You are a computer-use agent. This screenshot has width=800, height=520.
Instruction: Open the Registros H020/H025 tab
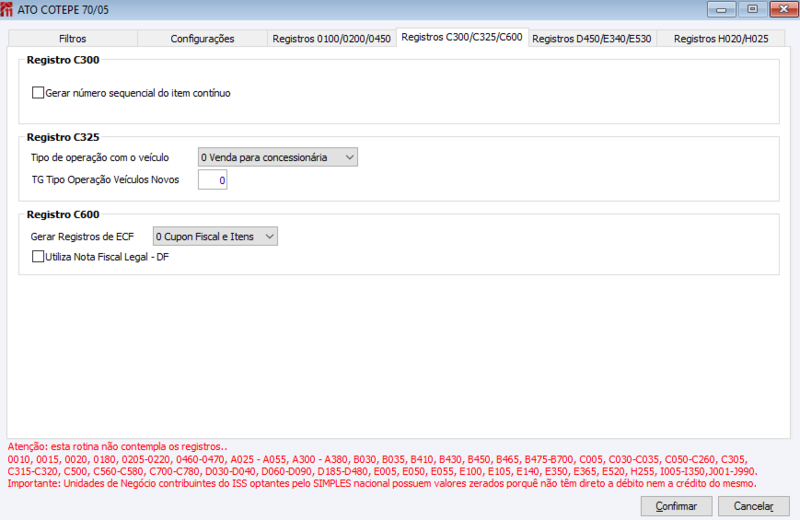click(x=720, y=39)
